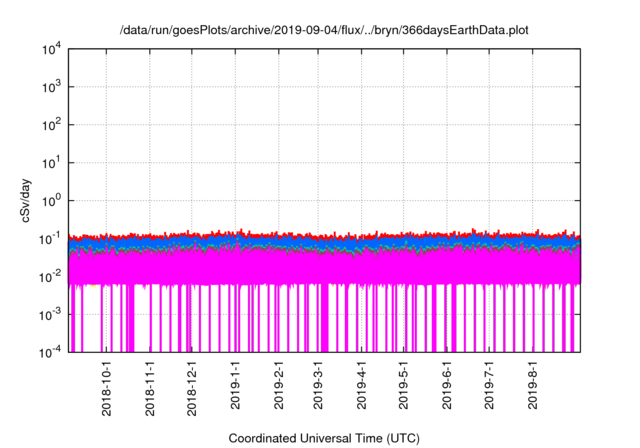Screen dimensions: 640x448
Task: Click the 2019-6-1 date label
Action: pyautogui.click(x=447, y=385)
